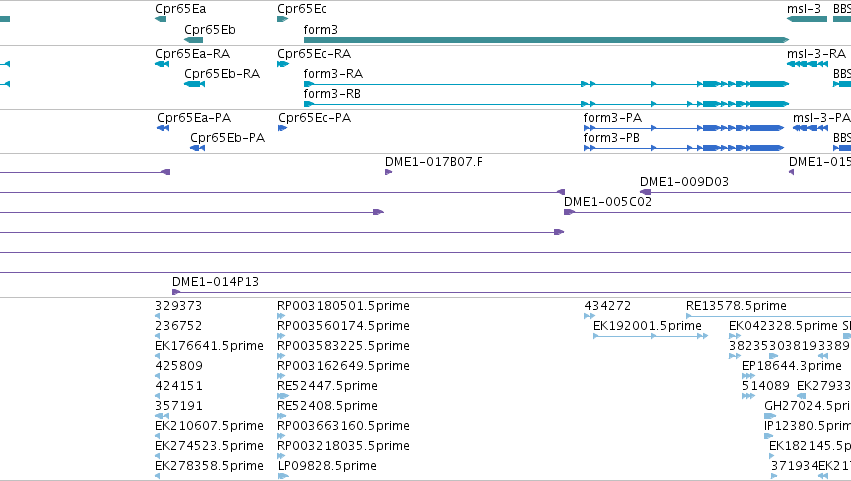Click EST label 425809

pos(179,366)
